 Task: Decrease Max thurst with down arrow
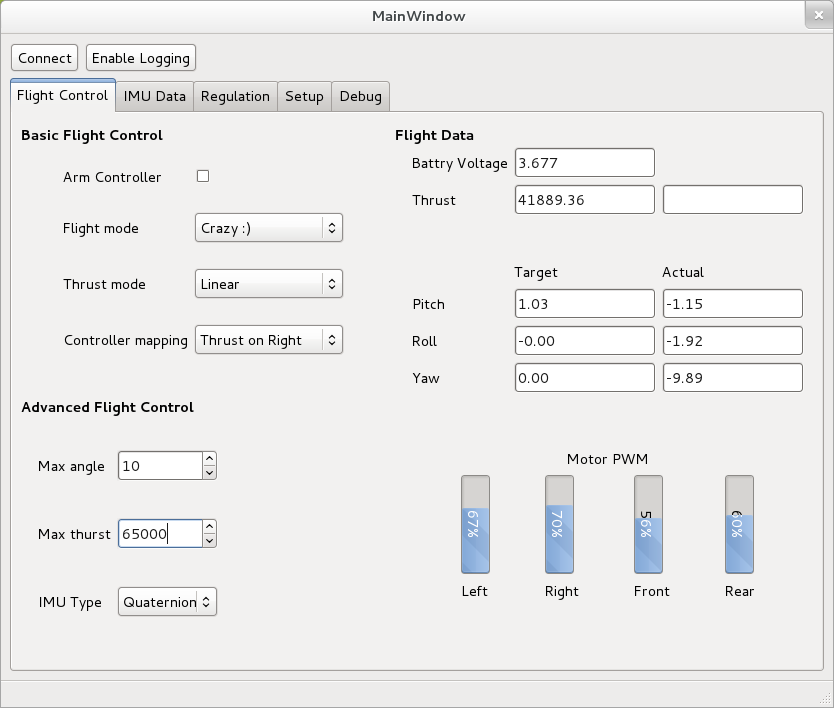(x=210, y=540)
